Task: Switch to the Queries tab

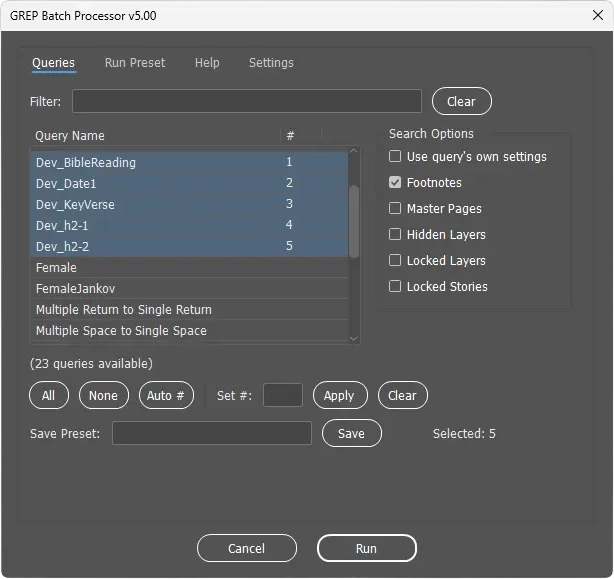Action: (x=54, y=63)
